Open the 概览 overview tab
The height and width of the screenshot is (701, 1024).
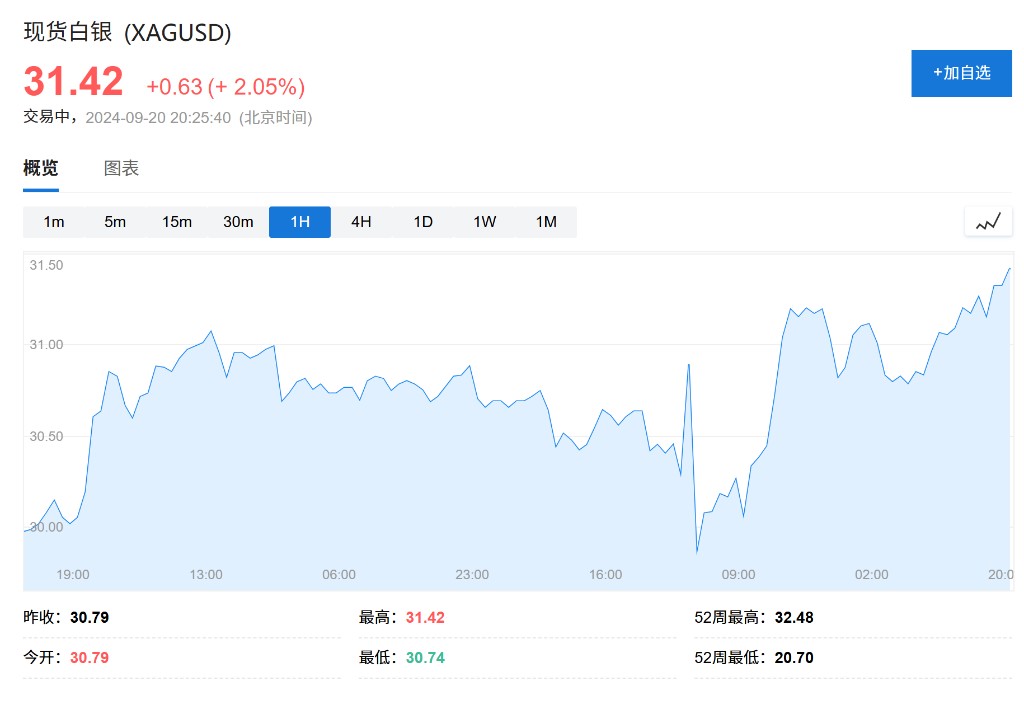tap(41, 168)
